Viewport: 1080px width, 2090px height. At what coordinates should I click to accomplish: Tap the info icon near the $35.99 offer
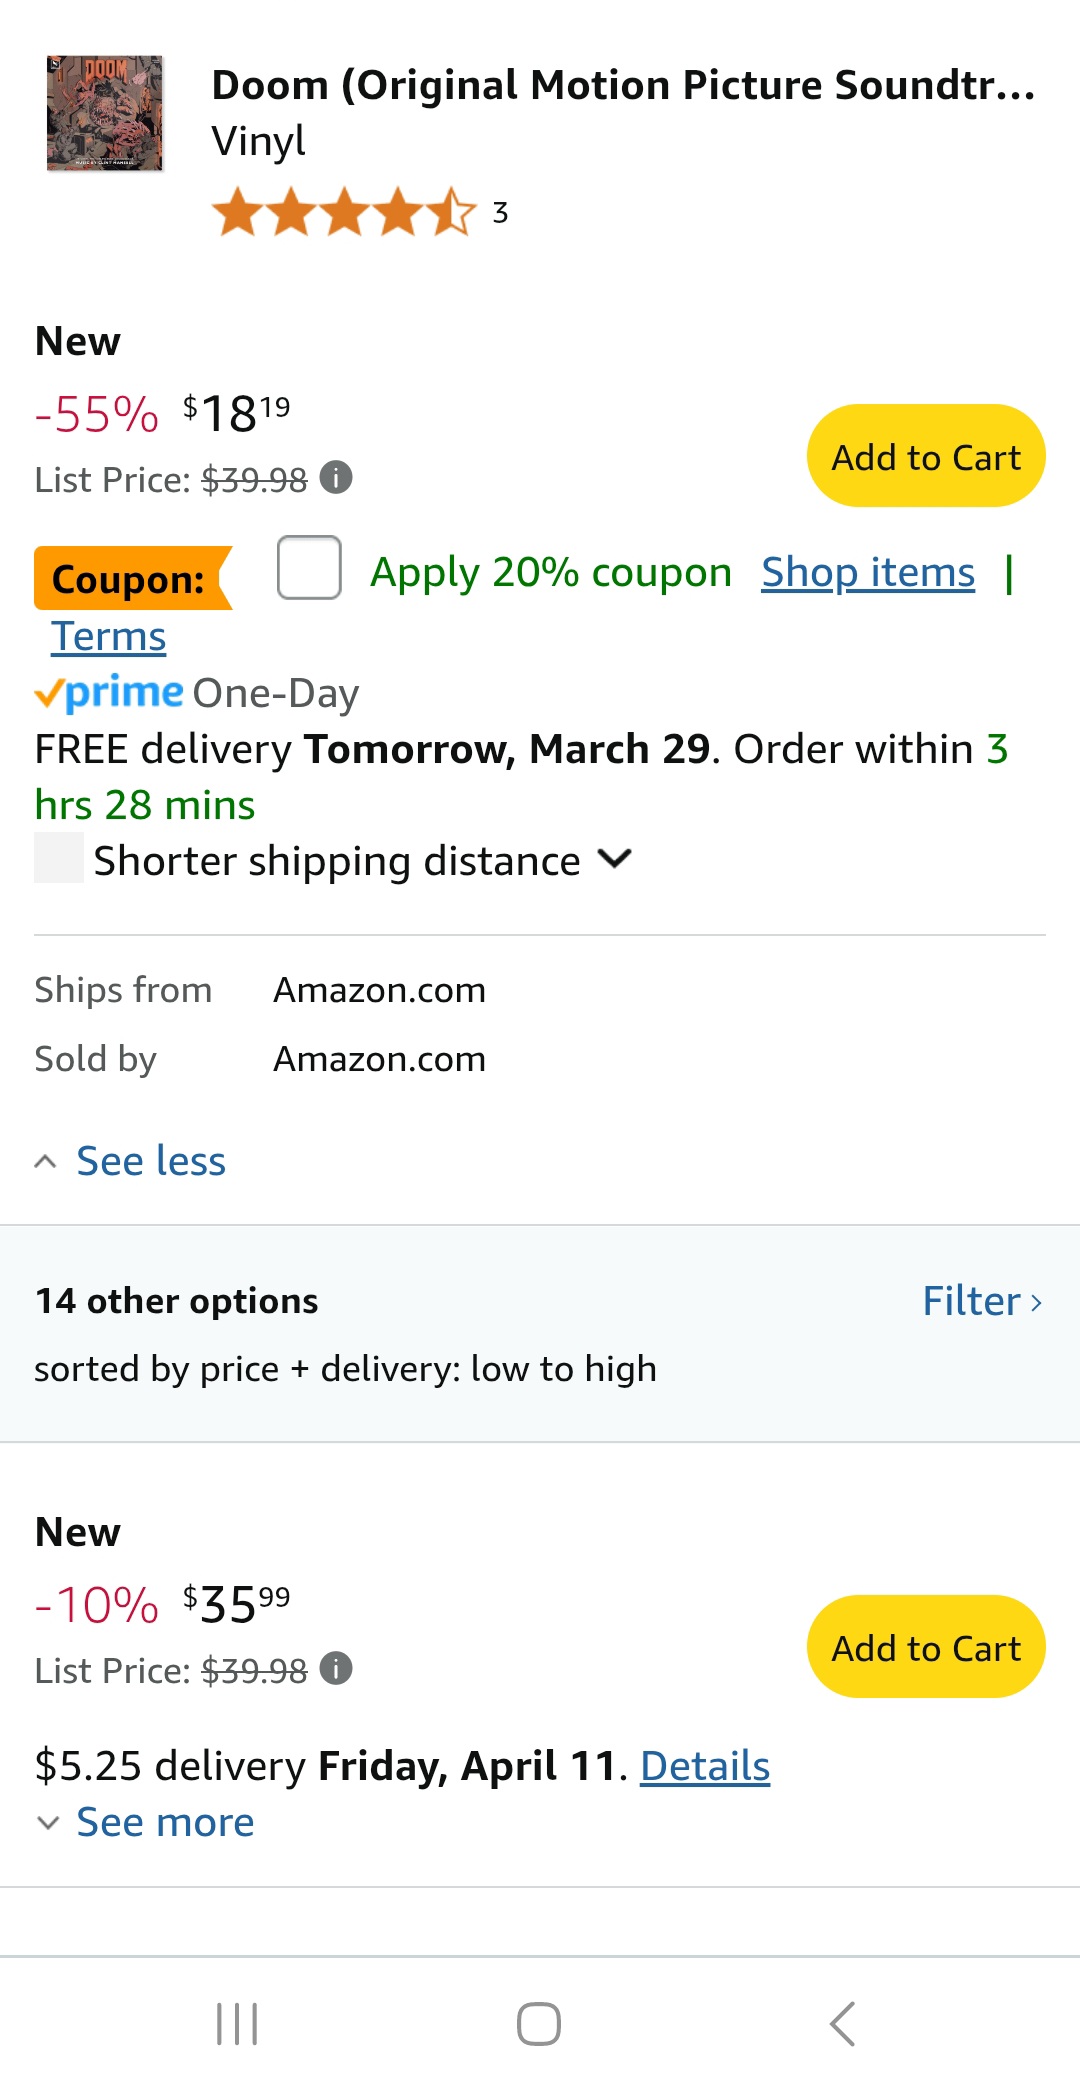(337, 1668)
